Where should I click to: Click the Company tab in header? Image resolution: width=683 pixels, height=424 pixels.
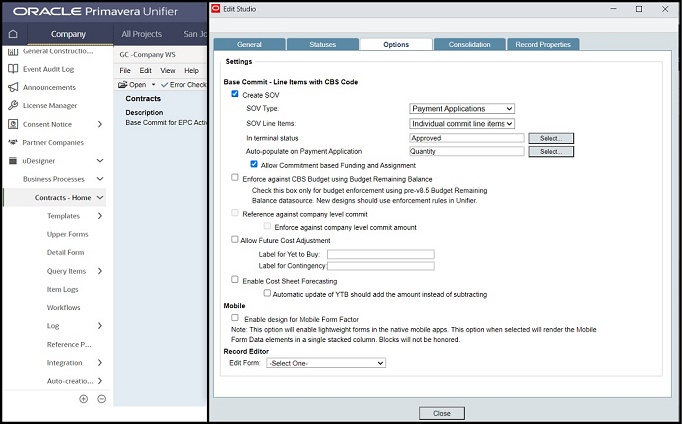click(x=68, y=34)
